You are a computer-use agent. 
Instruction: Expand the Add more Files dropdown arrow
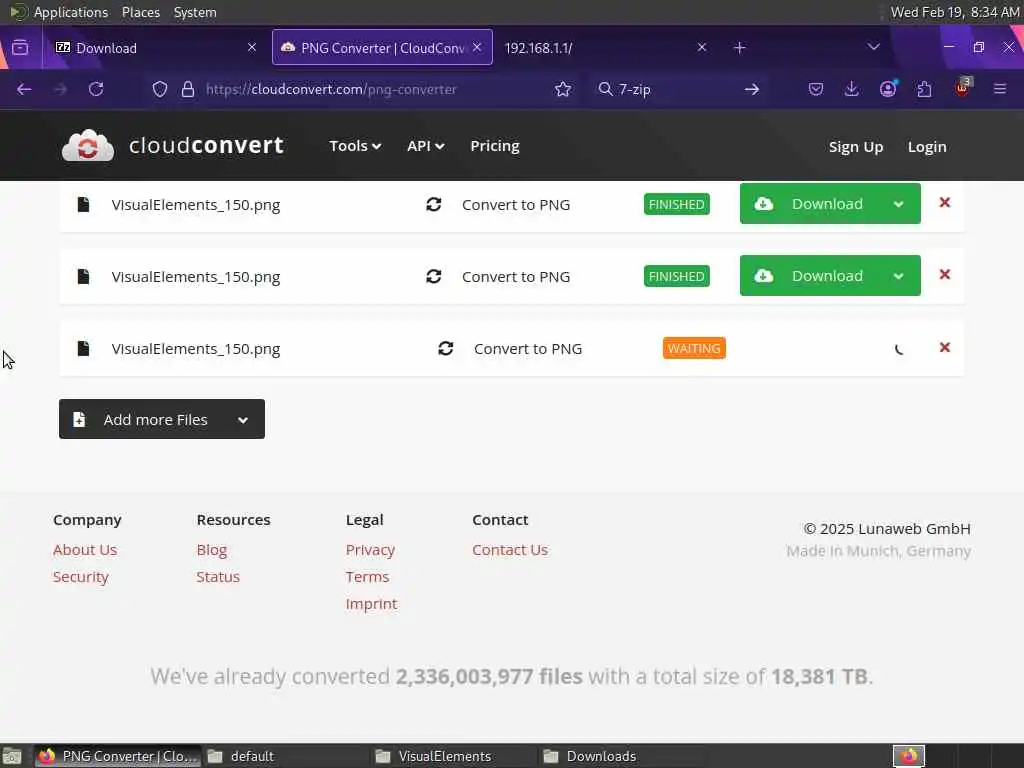coord(243,420)
